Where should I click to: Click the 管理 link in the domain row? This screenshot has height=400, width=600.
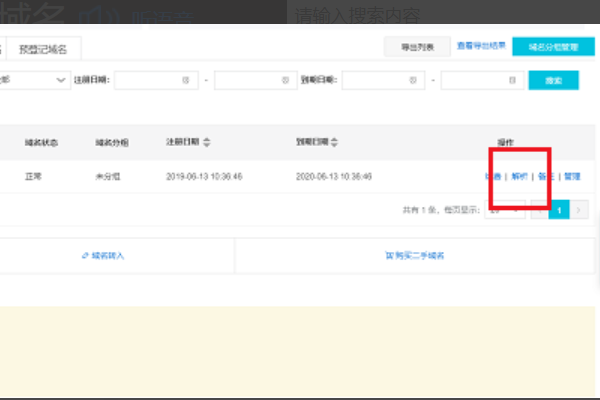tap(572, 176)
